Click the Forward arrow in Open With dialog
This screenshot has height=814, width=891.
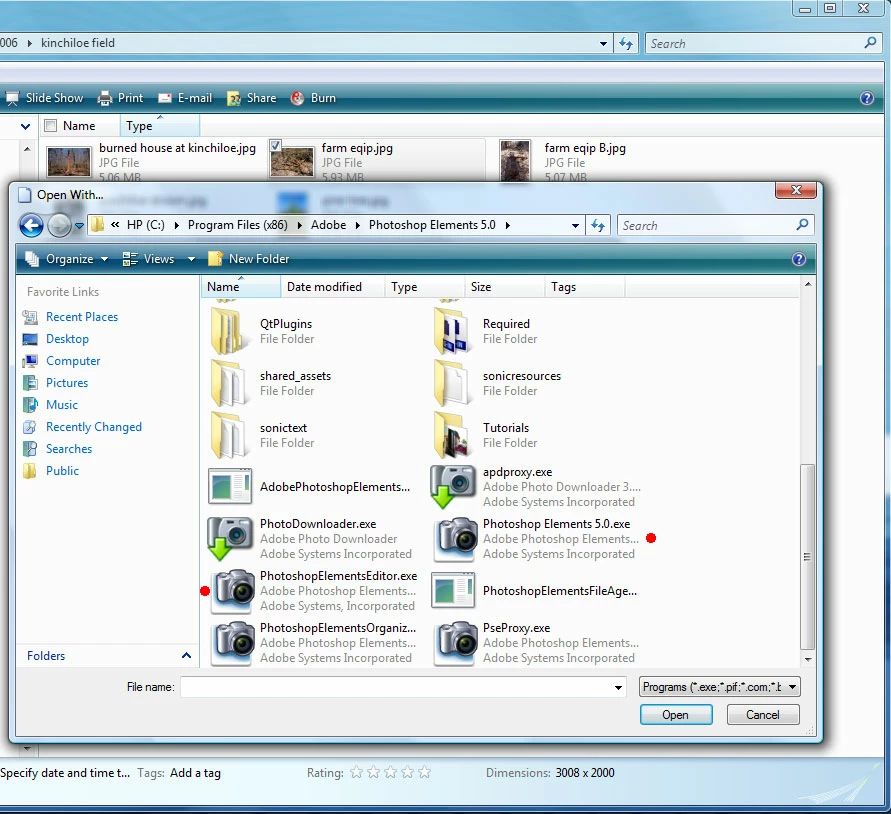point(59,226)
